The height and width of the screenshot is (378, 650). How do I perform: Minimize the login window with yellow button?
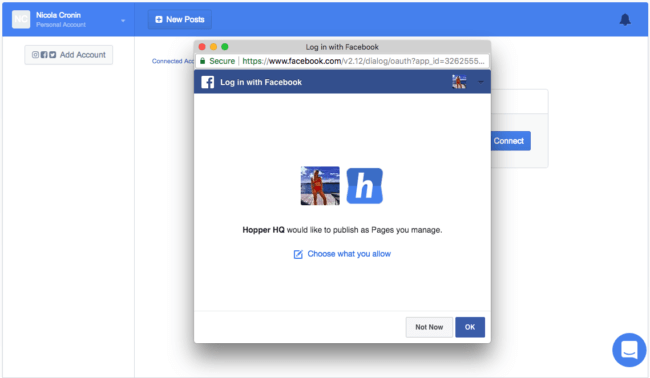pos(213,47)
